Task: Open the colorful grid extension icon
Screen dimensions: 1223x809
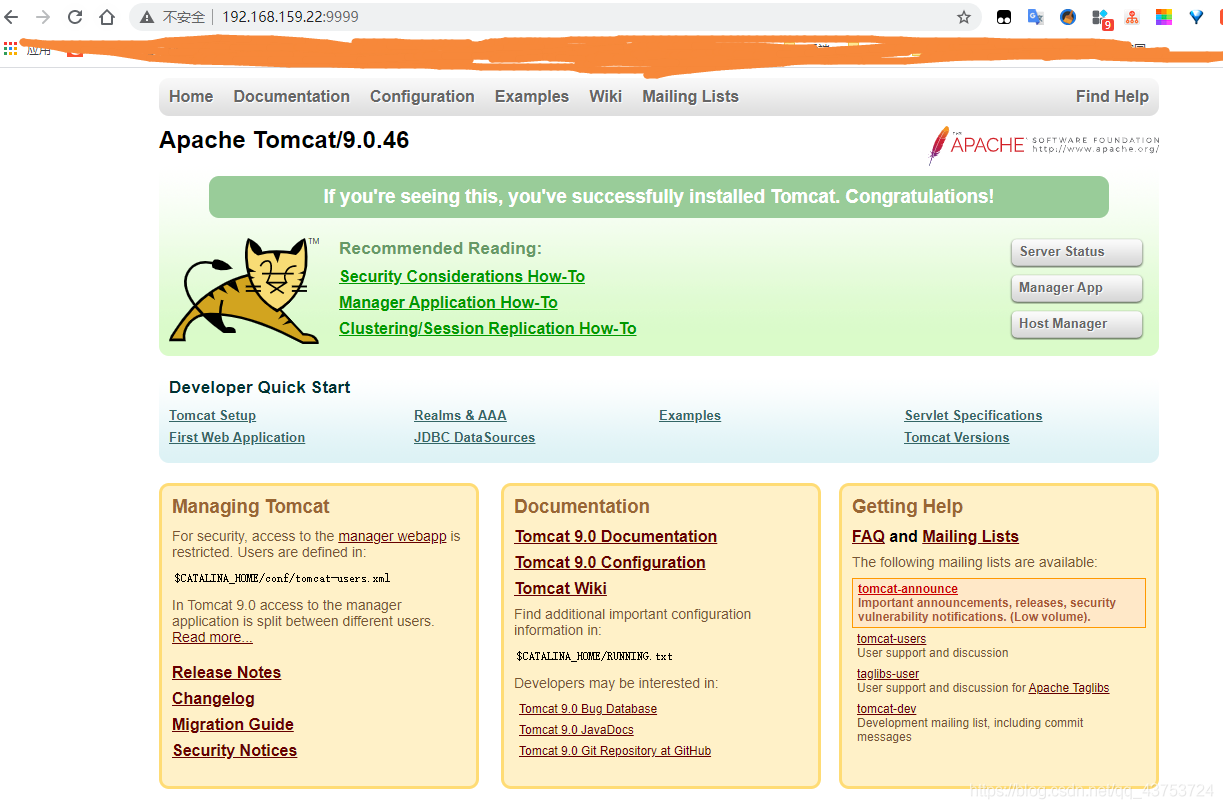Action: (1164, 17)
